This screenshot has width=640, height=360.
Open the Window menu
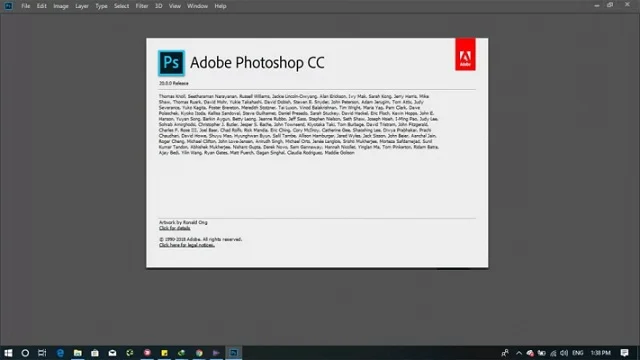tap(198, 6)
